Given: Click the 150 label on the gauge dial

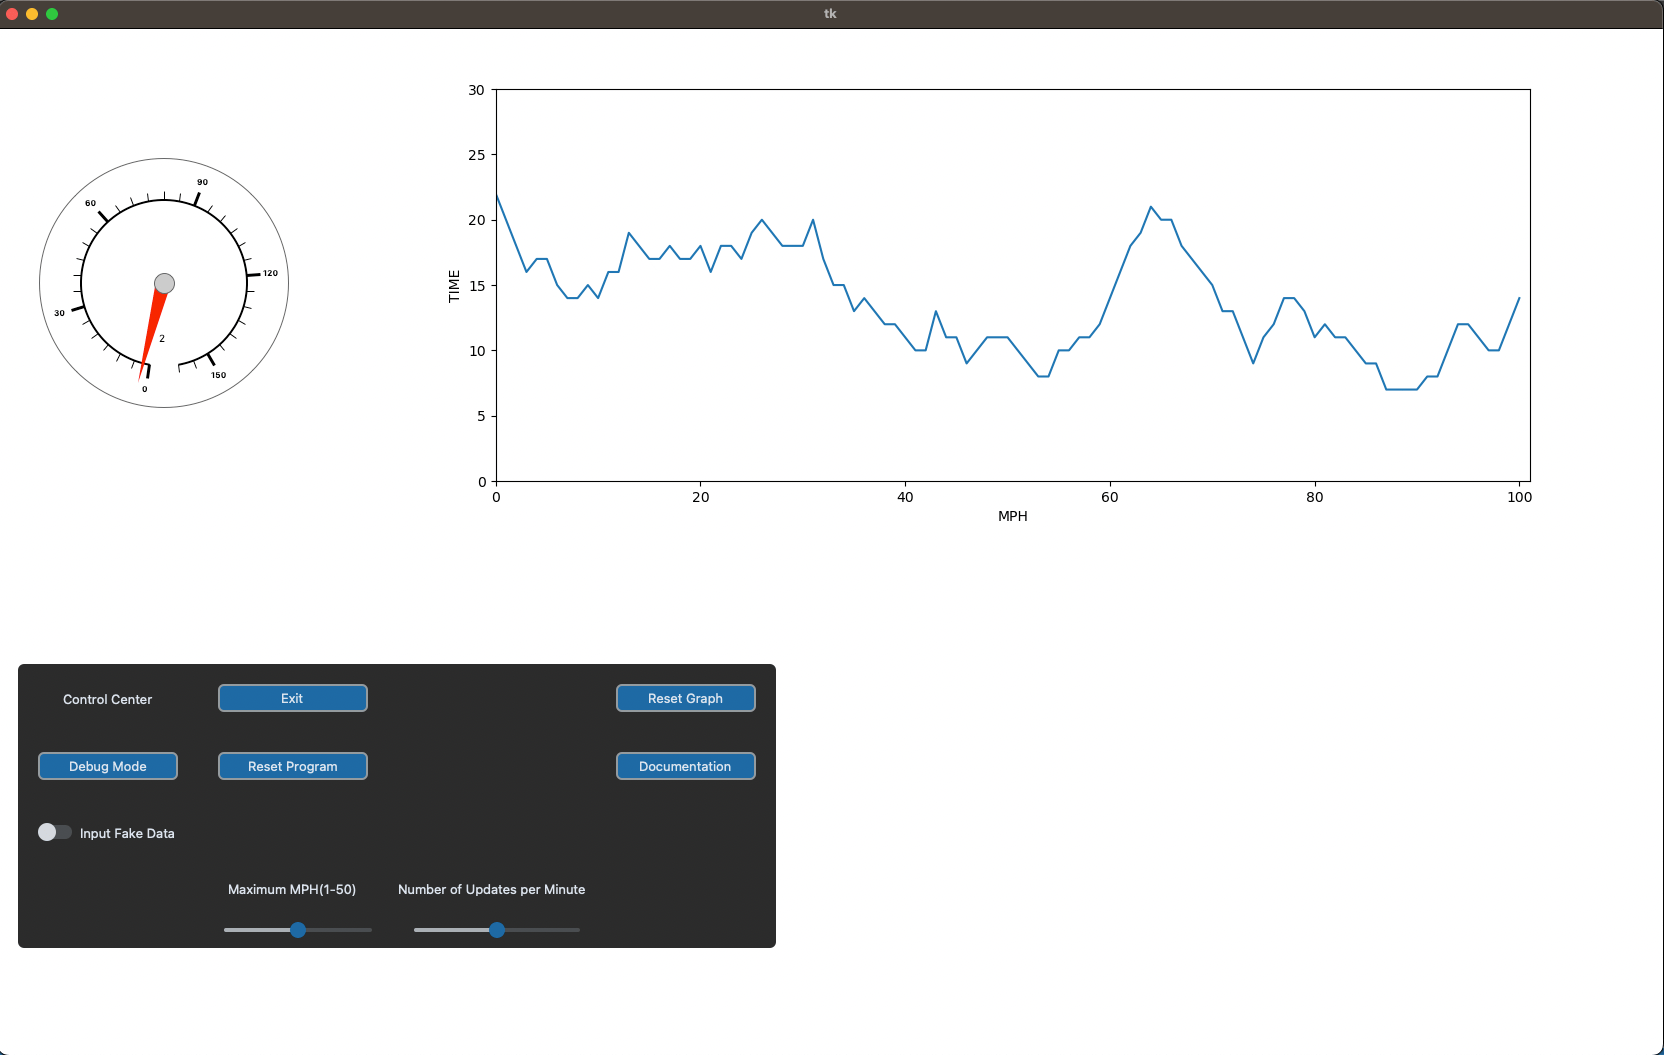Looking at the screenshot, I should point(217,376).
